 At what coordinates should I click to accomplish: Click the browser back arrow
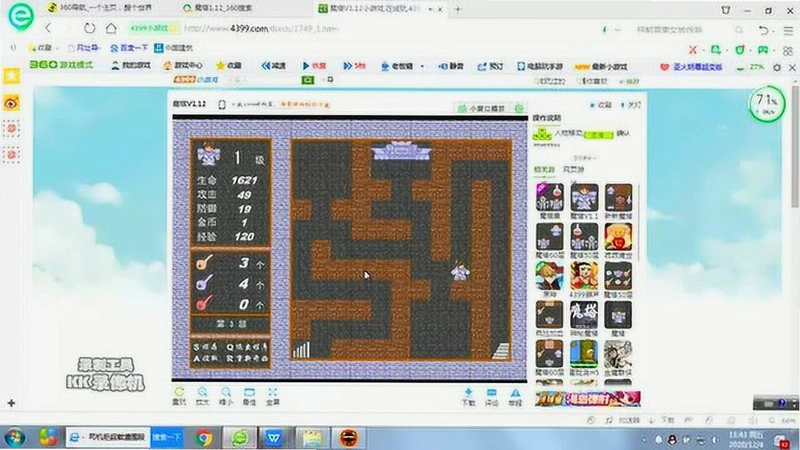pyautogui.click(x=48, y=28)
